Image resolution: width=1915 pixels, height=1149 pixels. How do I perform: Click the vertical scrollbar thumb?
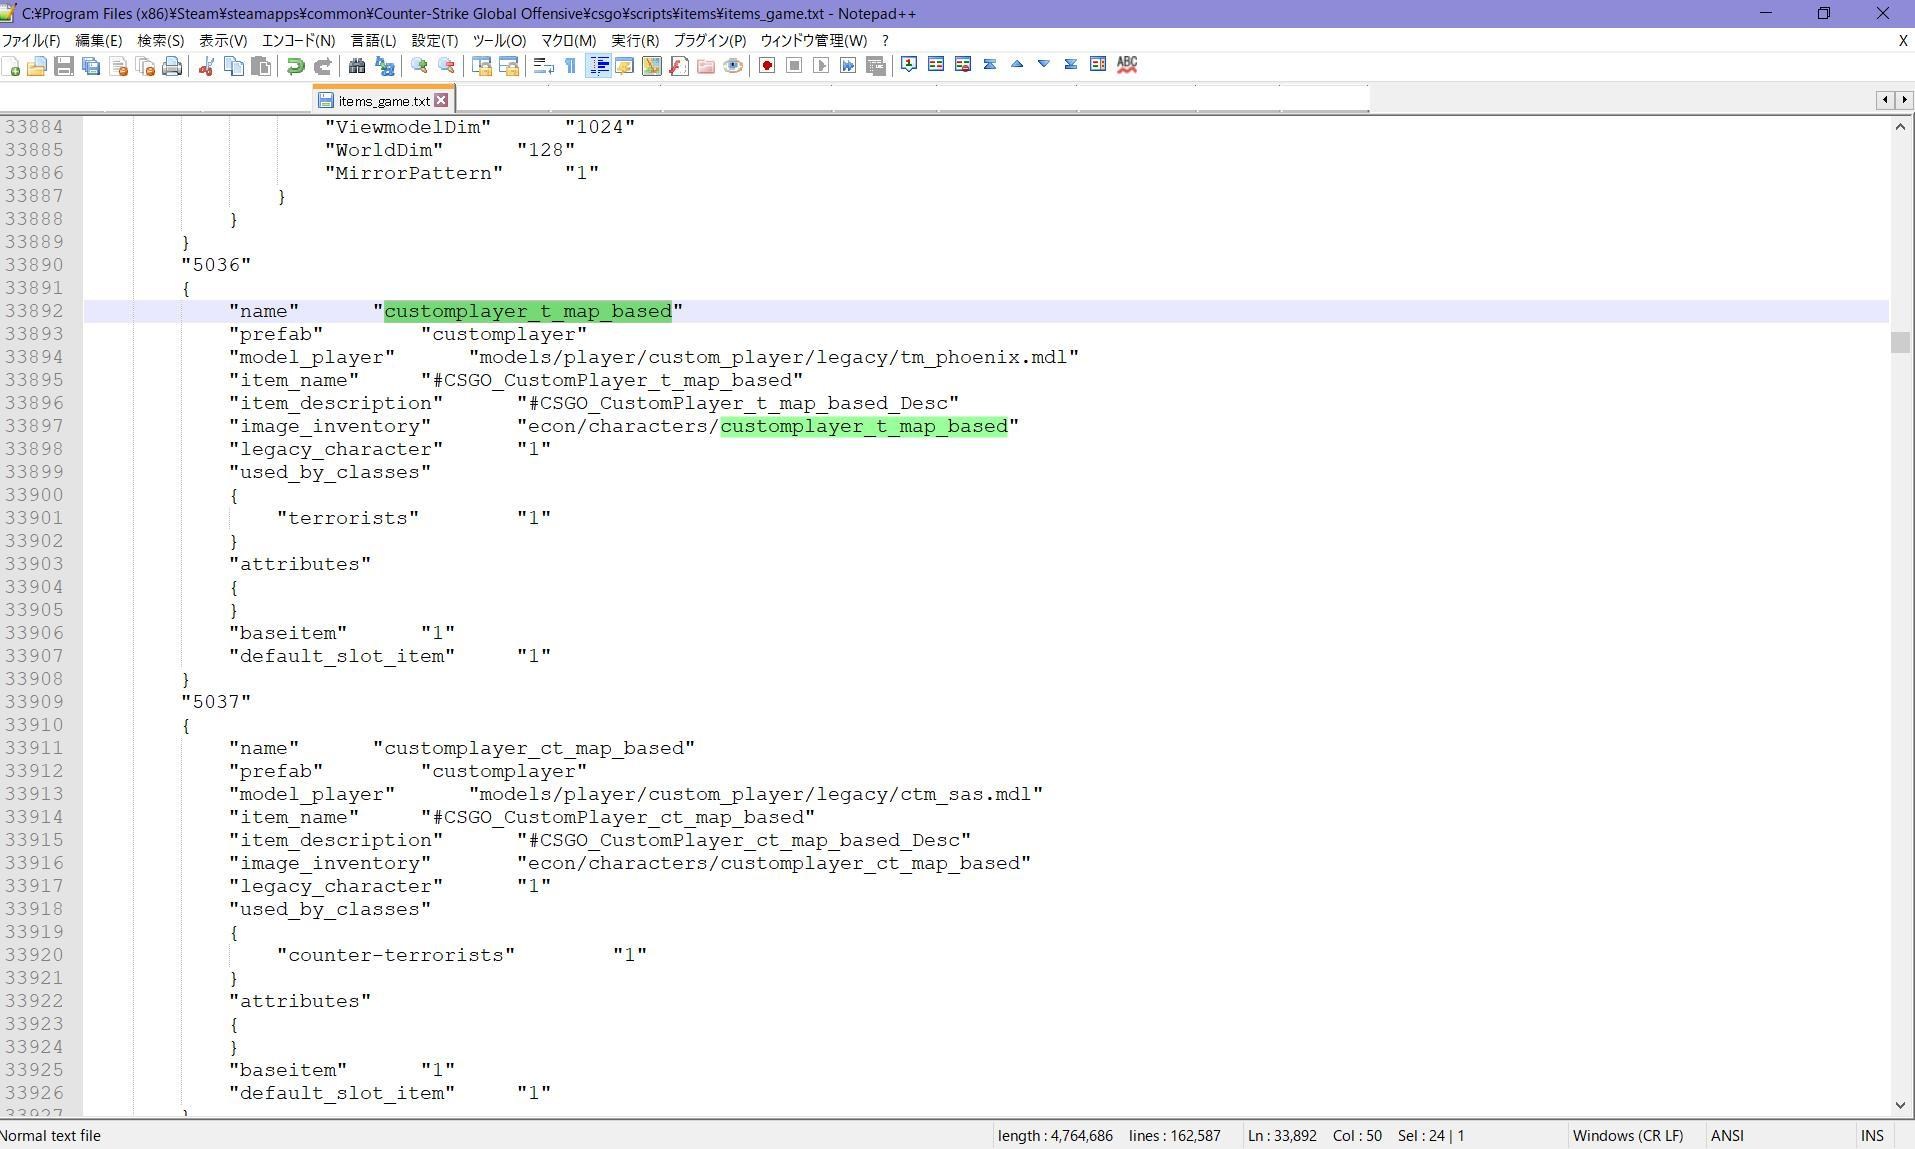click(x=1900, y=342)
